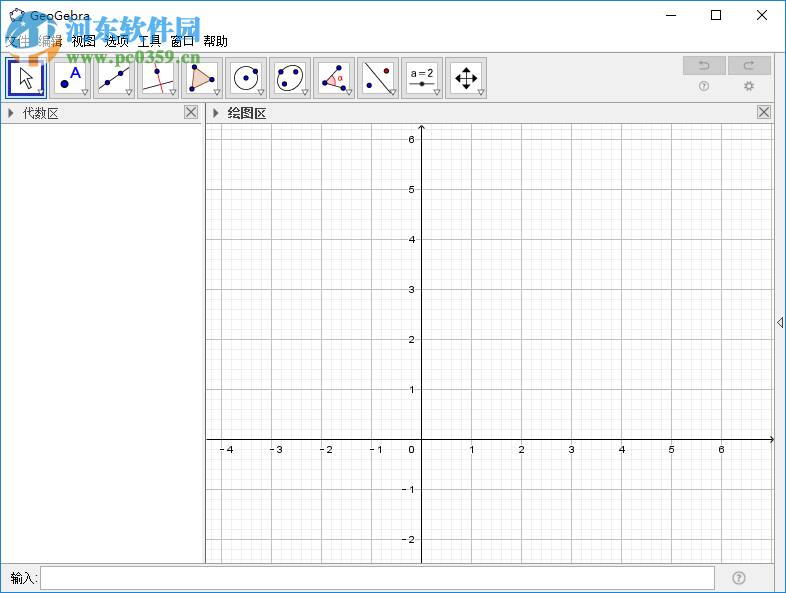Open the 编辑 menu
The height and width of the screenshot is (593, 786).
(51, 41)
